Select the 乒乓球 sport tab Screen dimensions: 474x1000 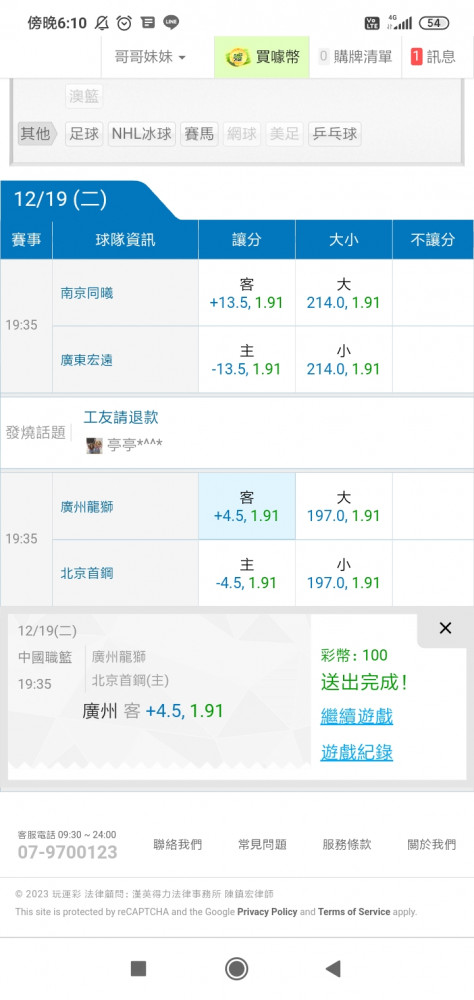334,134
